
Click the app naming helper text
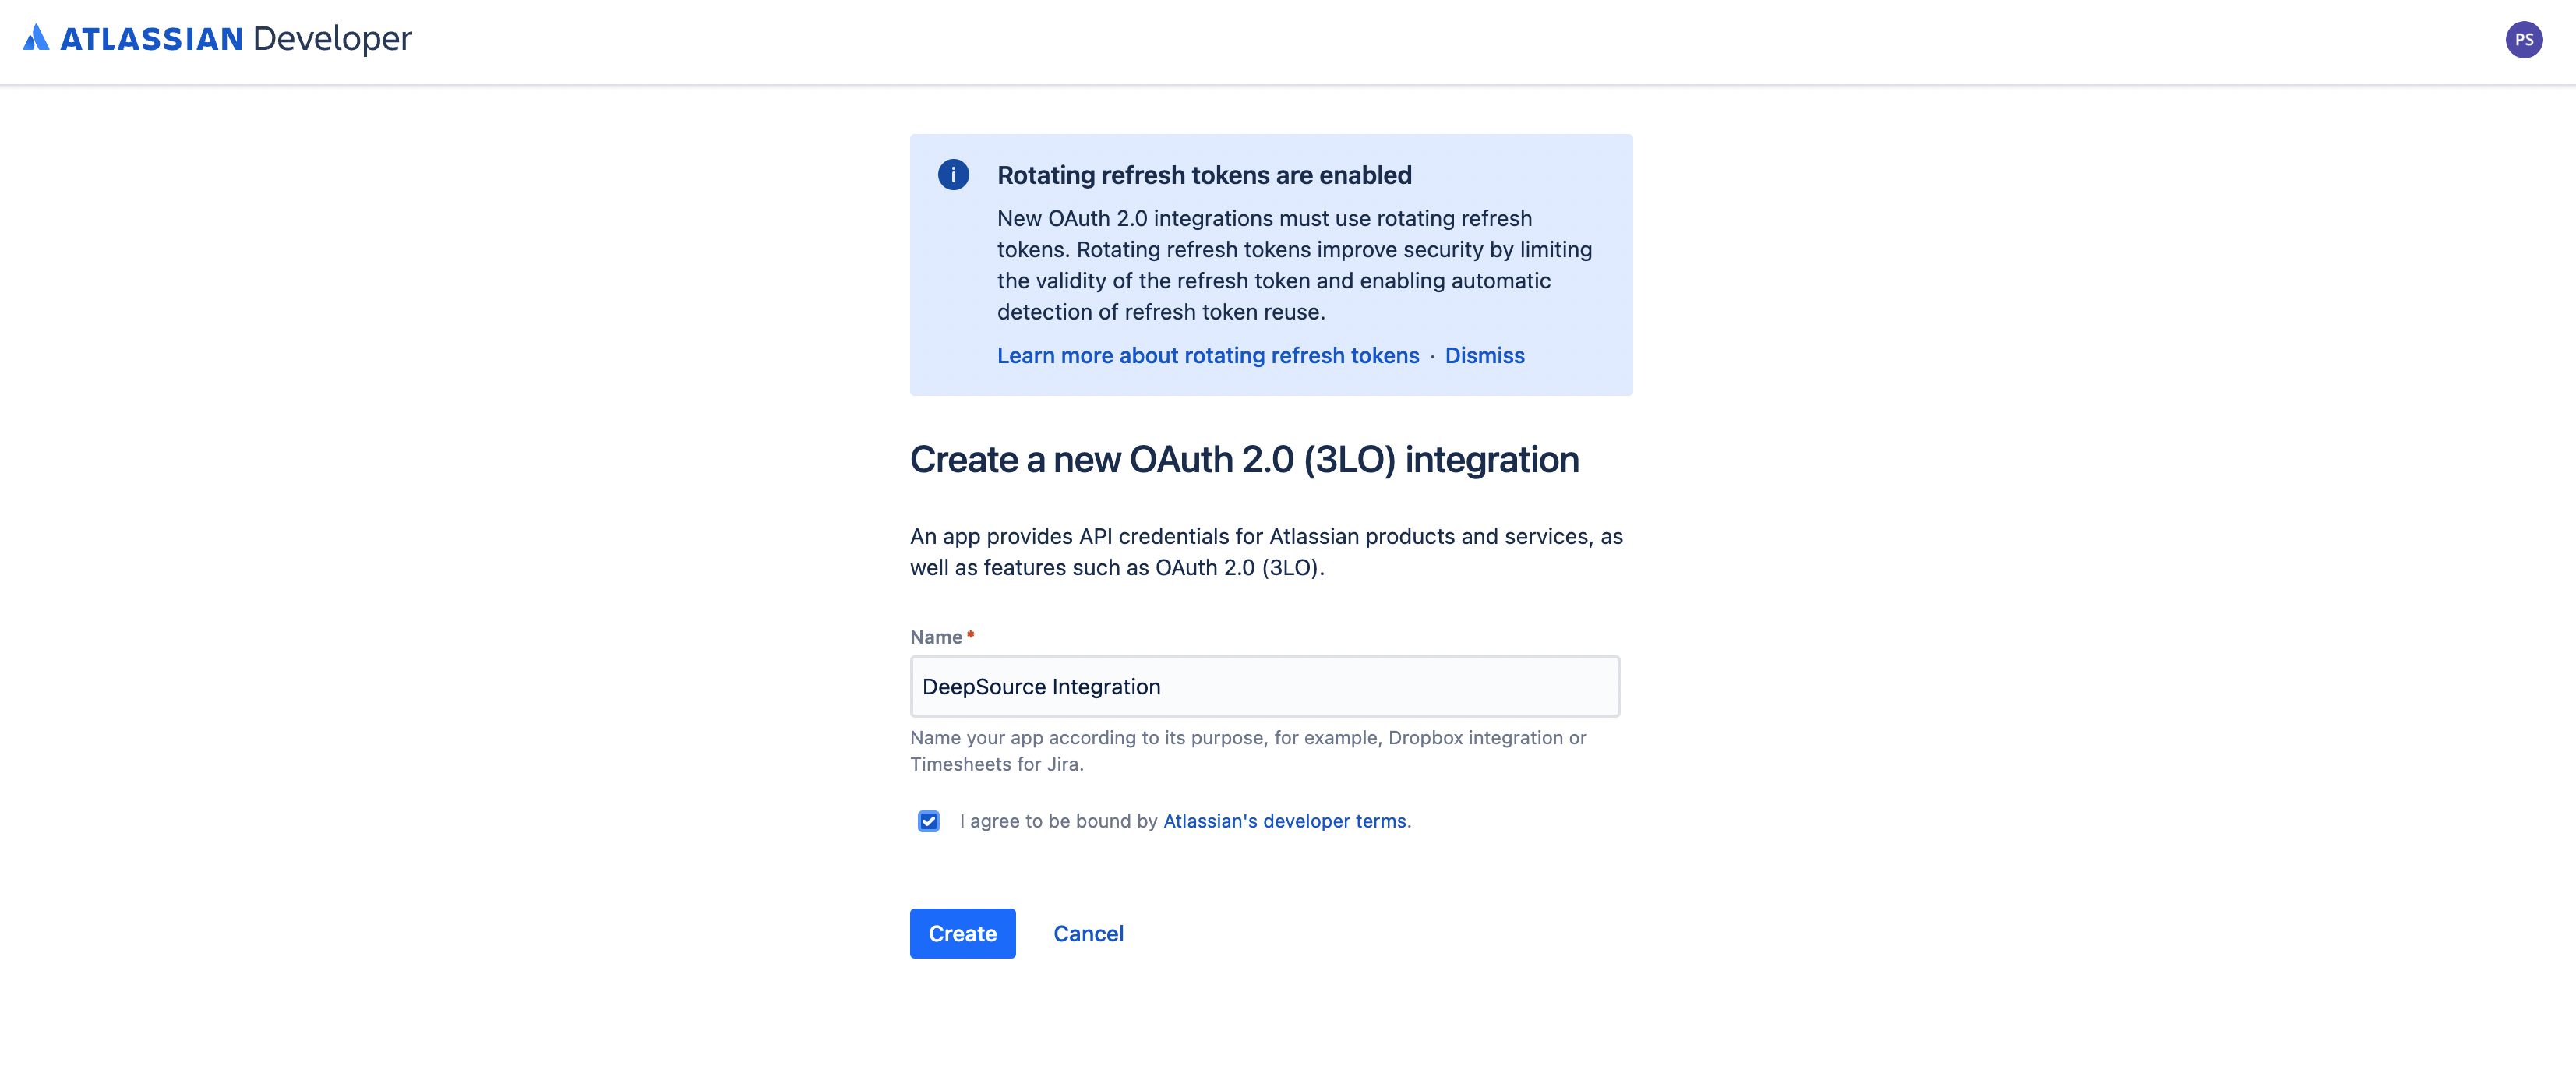1247,750
